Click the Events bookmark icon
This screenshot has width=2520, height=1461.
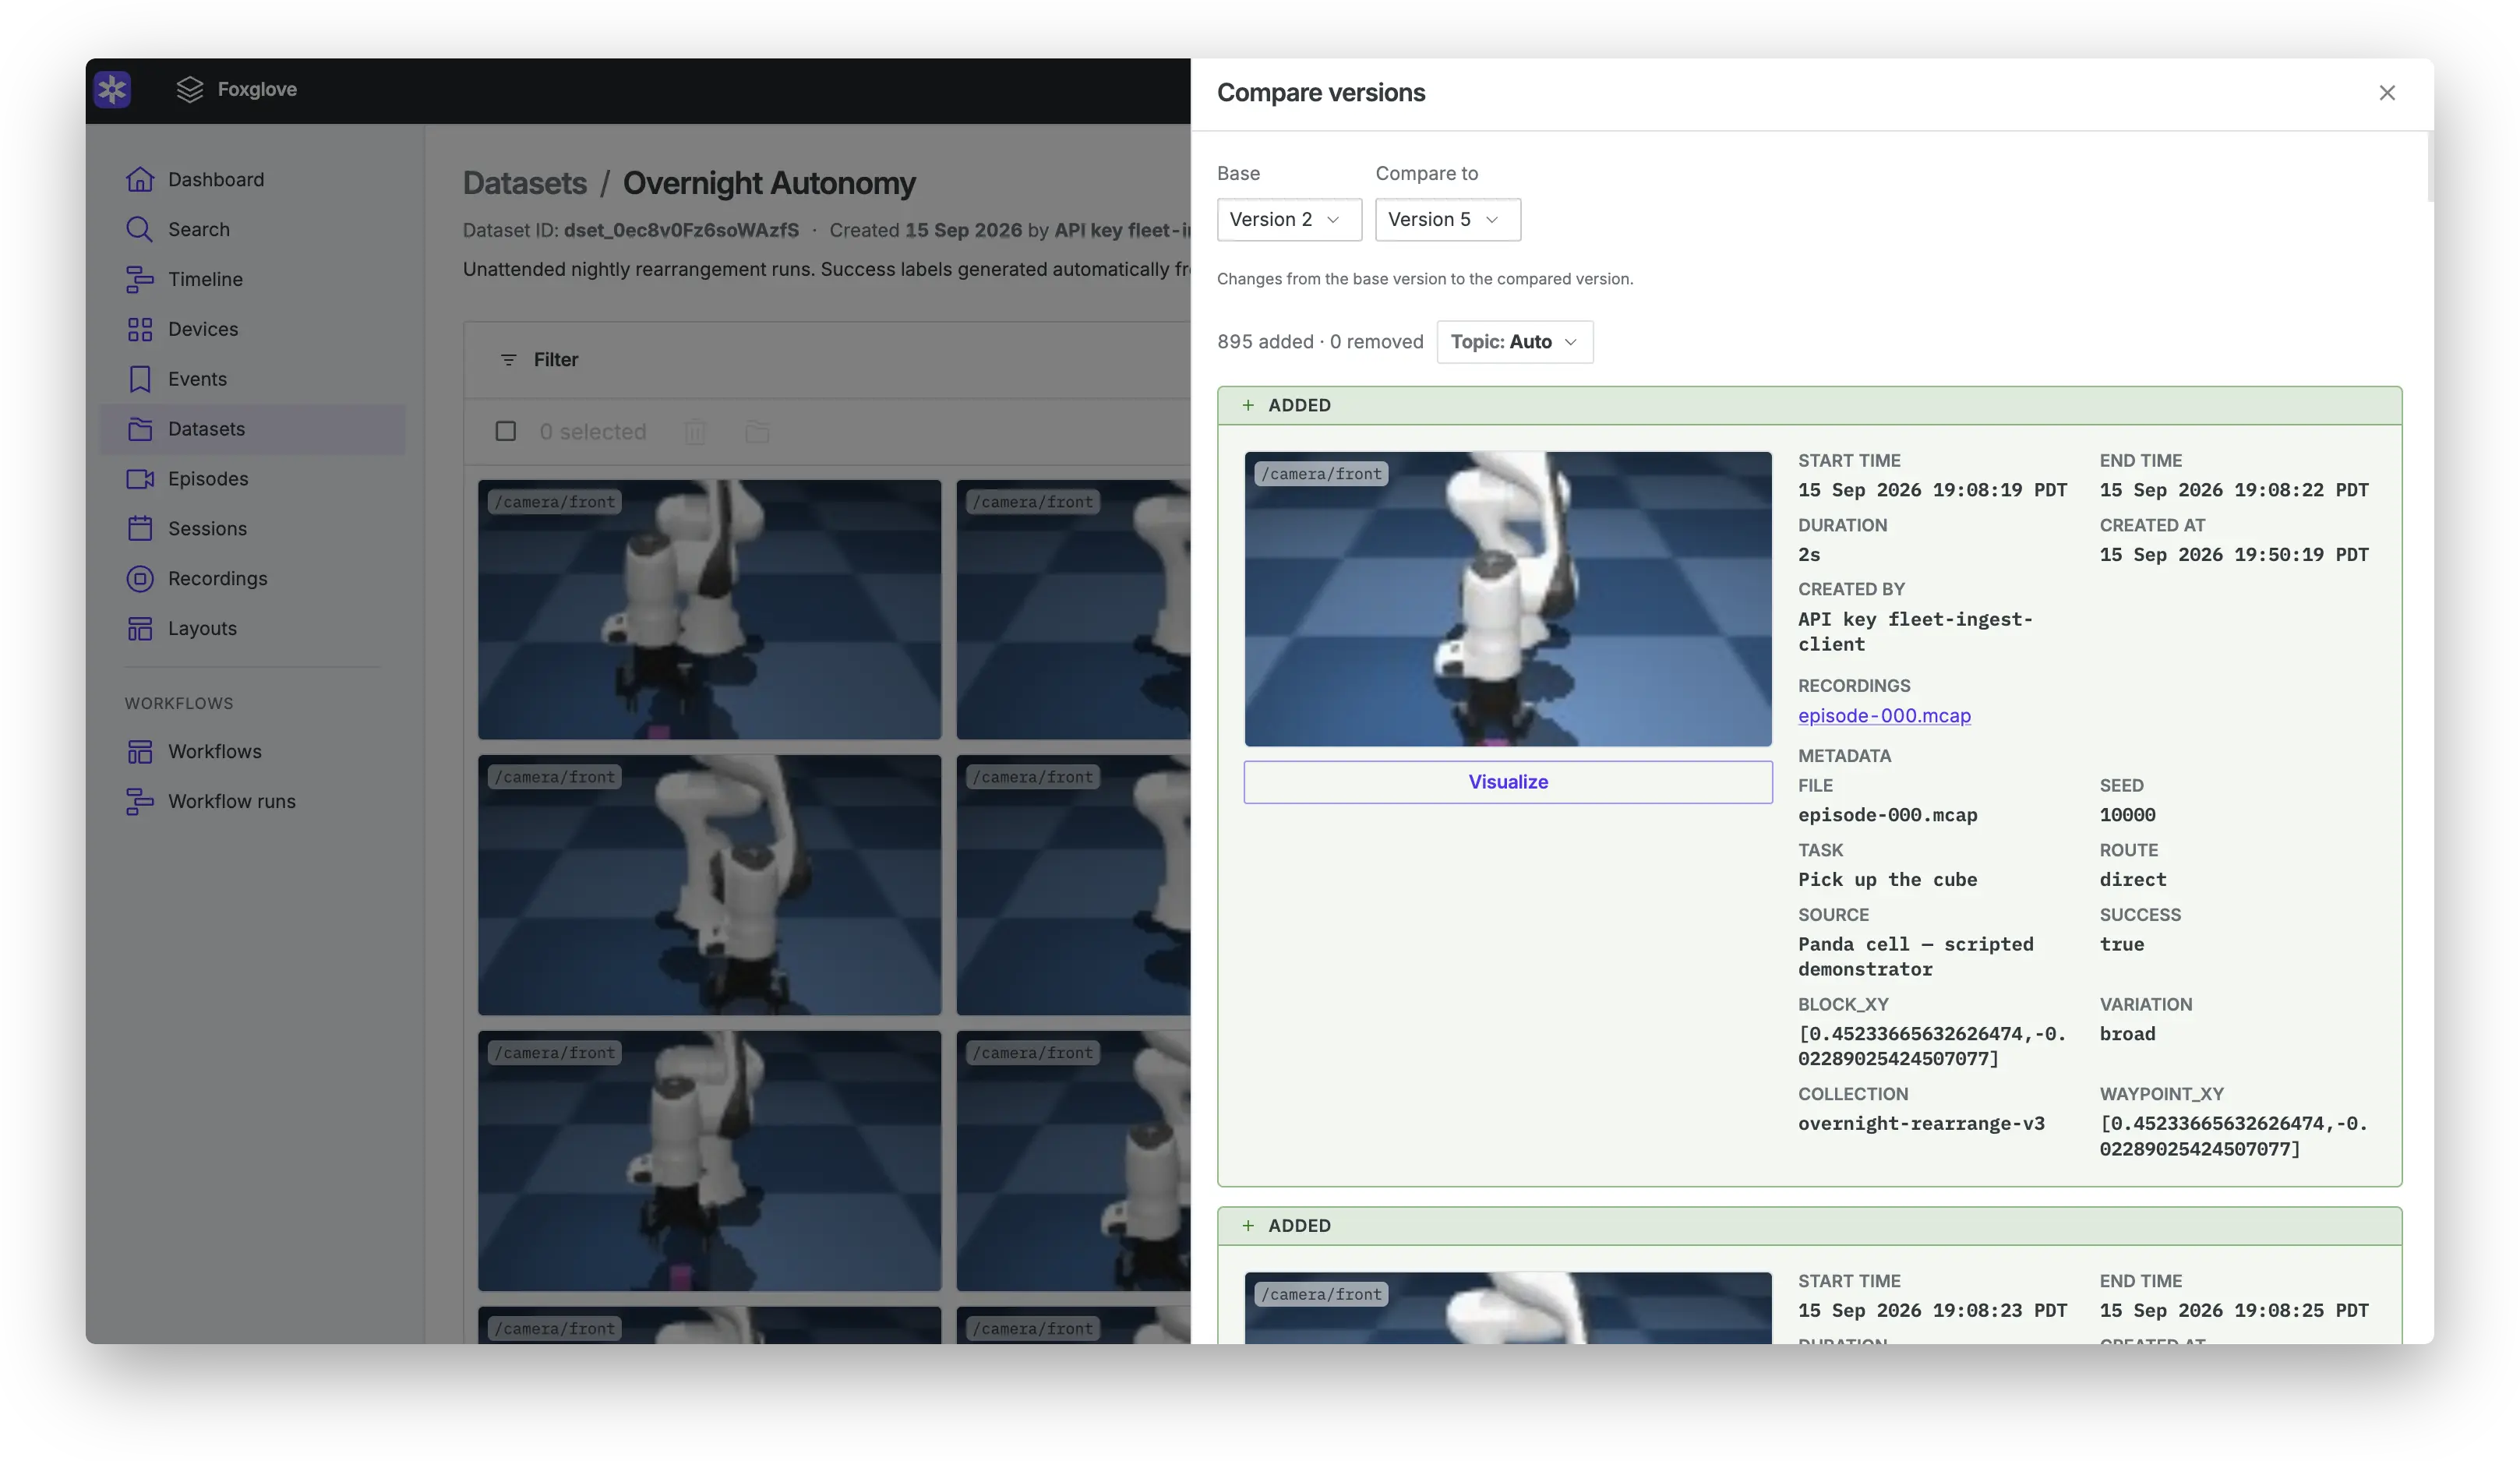point(140,379)
